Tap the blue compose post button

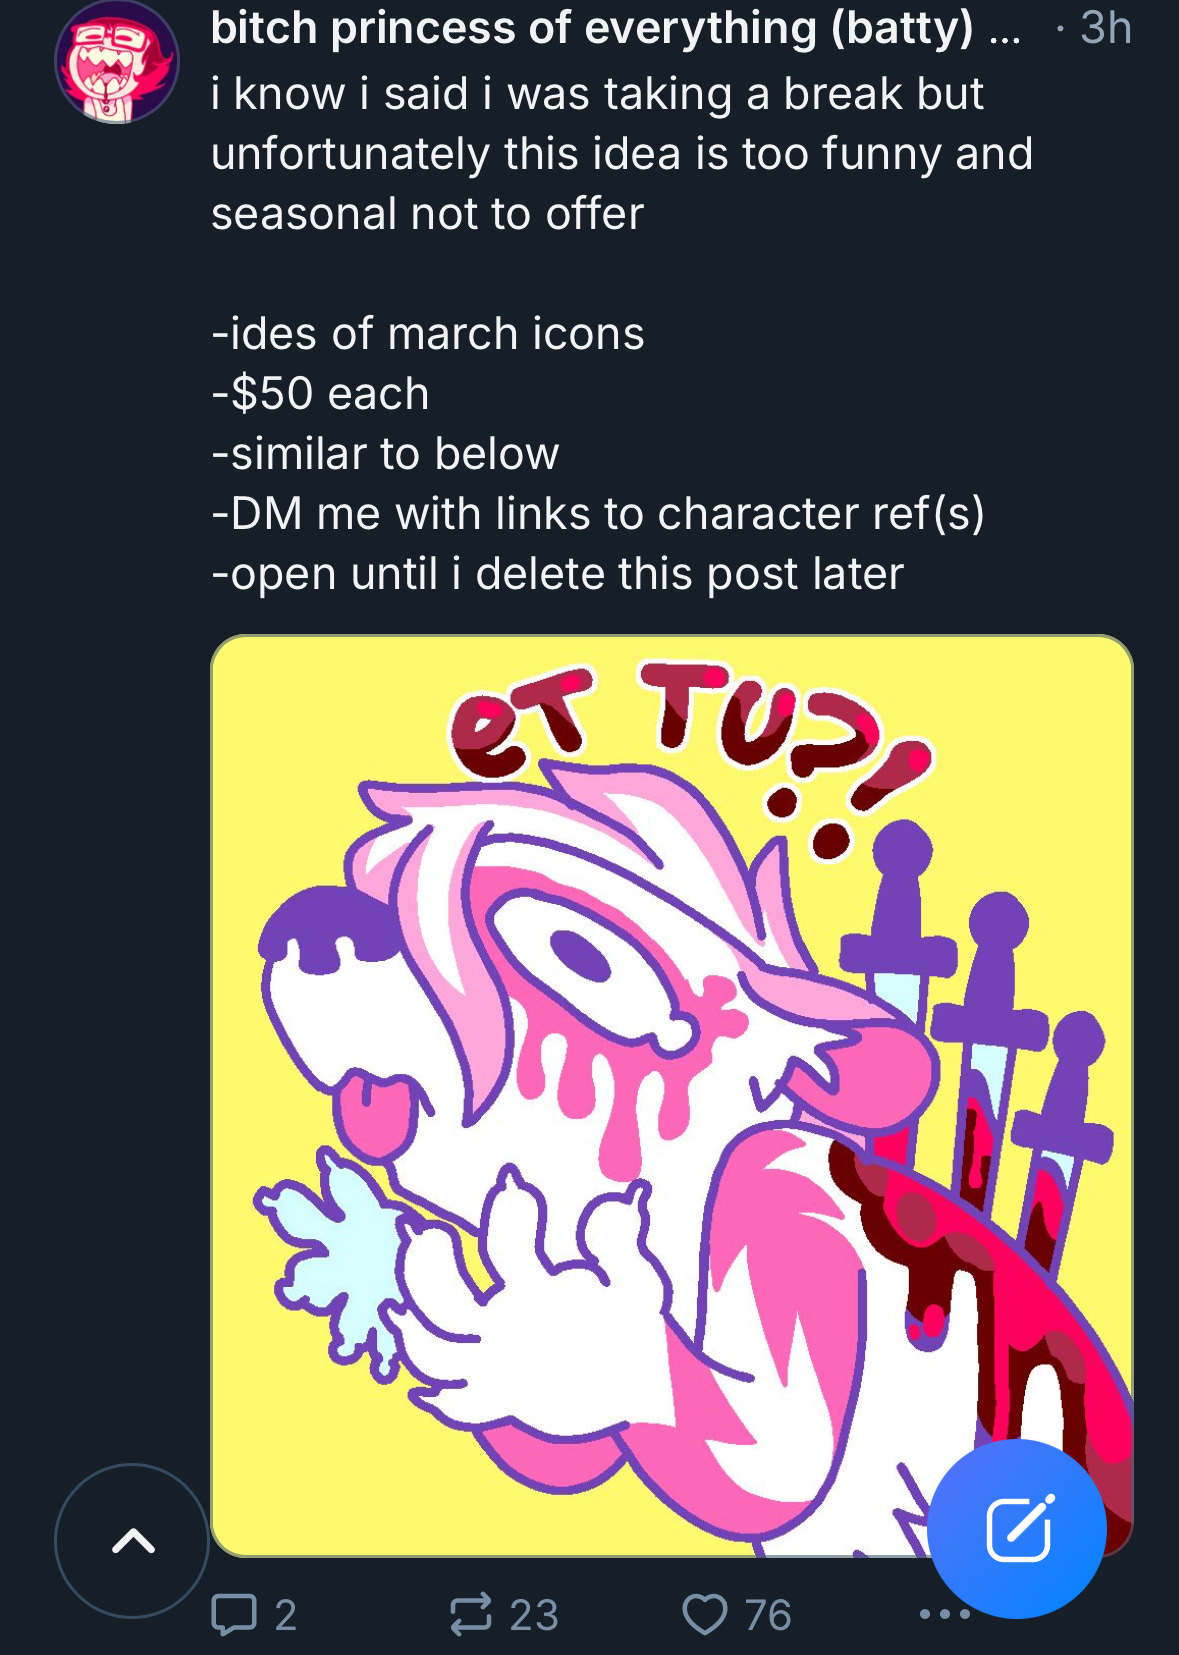pos(1017,1529)
